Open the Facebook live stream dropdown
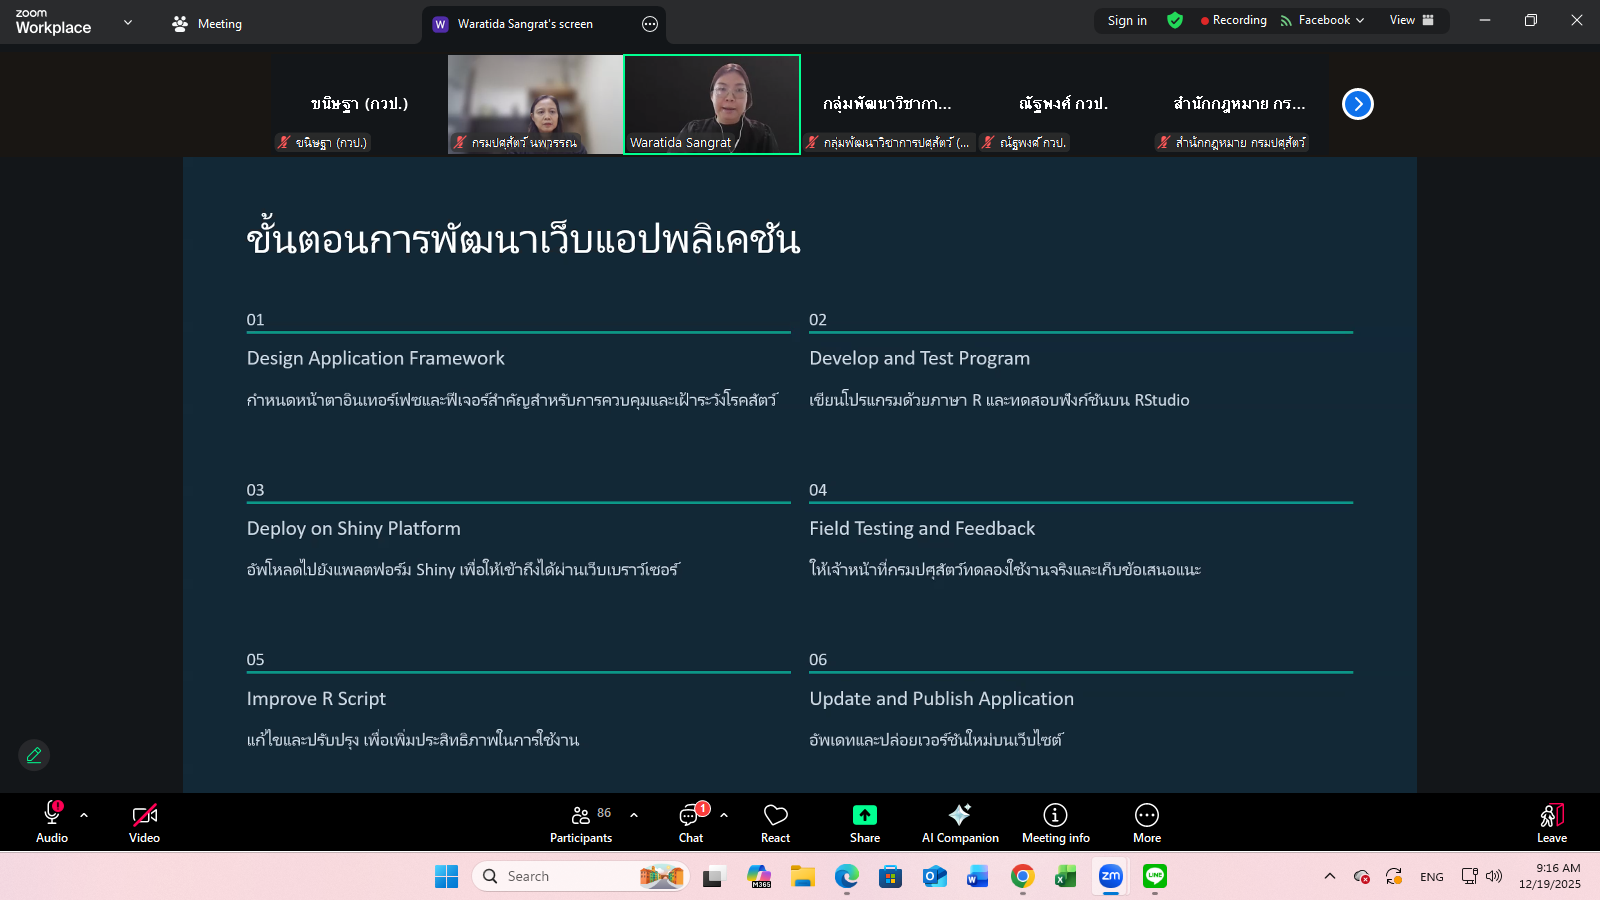 [x=1322, y=20]
